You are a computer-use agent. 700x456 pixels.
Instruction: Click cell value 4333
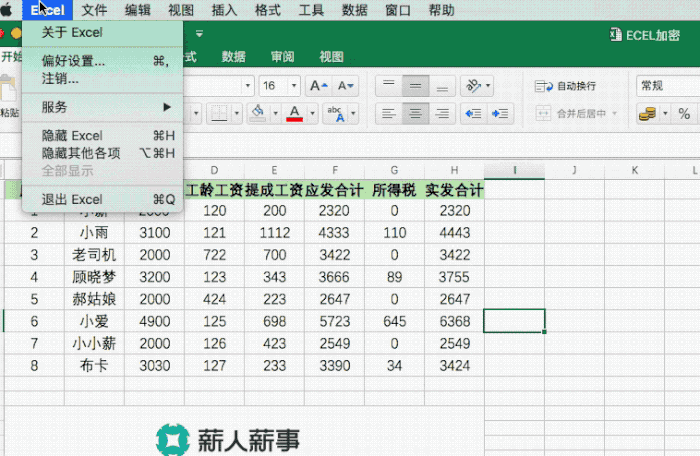pos(334,233)
